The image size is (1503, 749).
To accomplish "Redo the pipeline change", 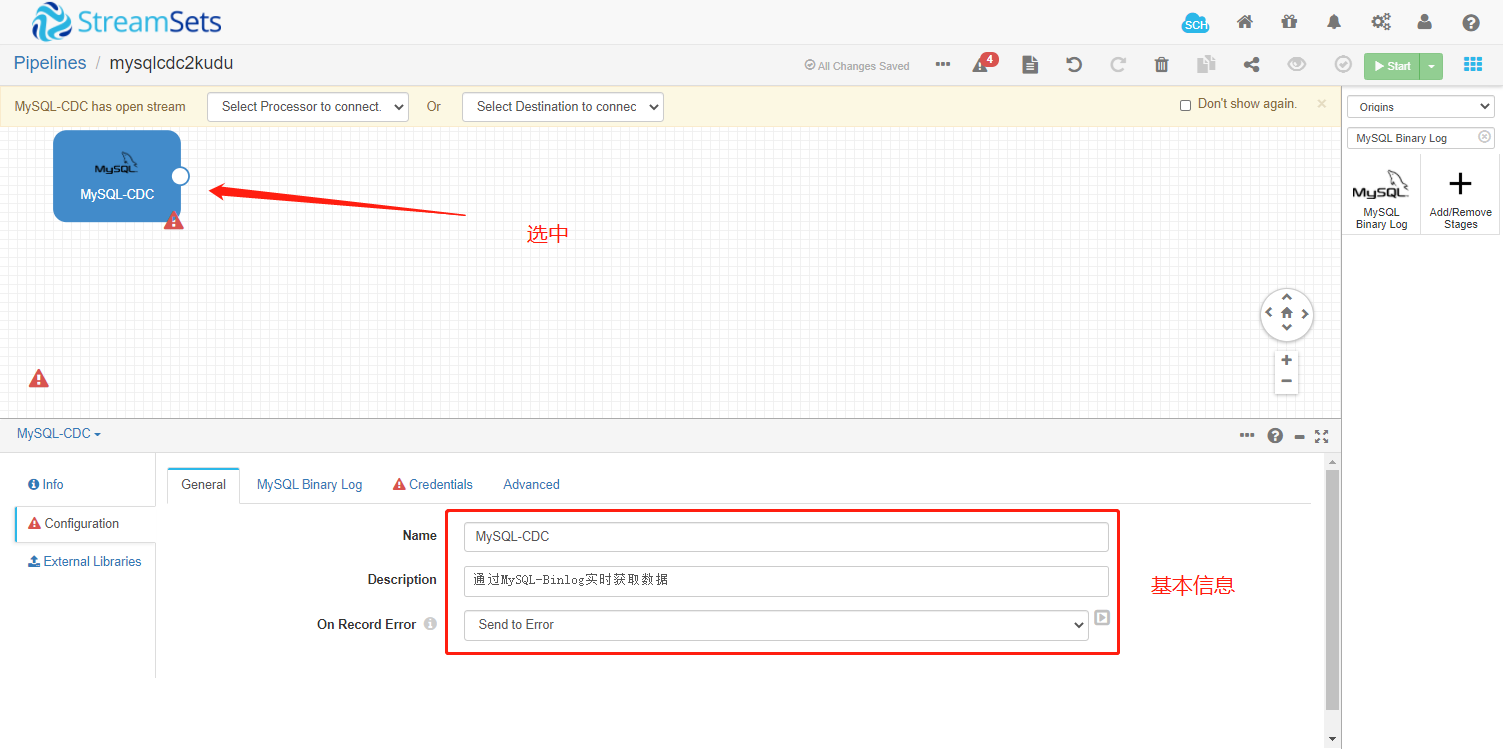I will click(x=1118, y=65).
